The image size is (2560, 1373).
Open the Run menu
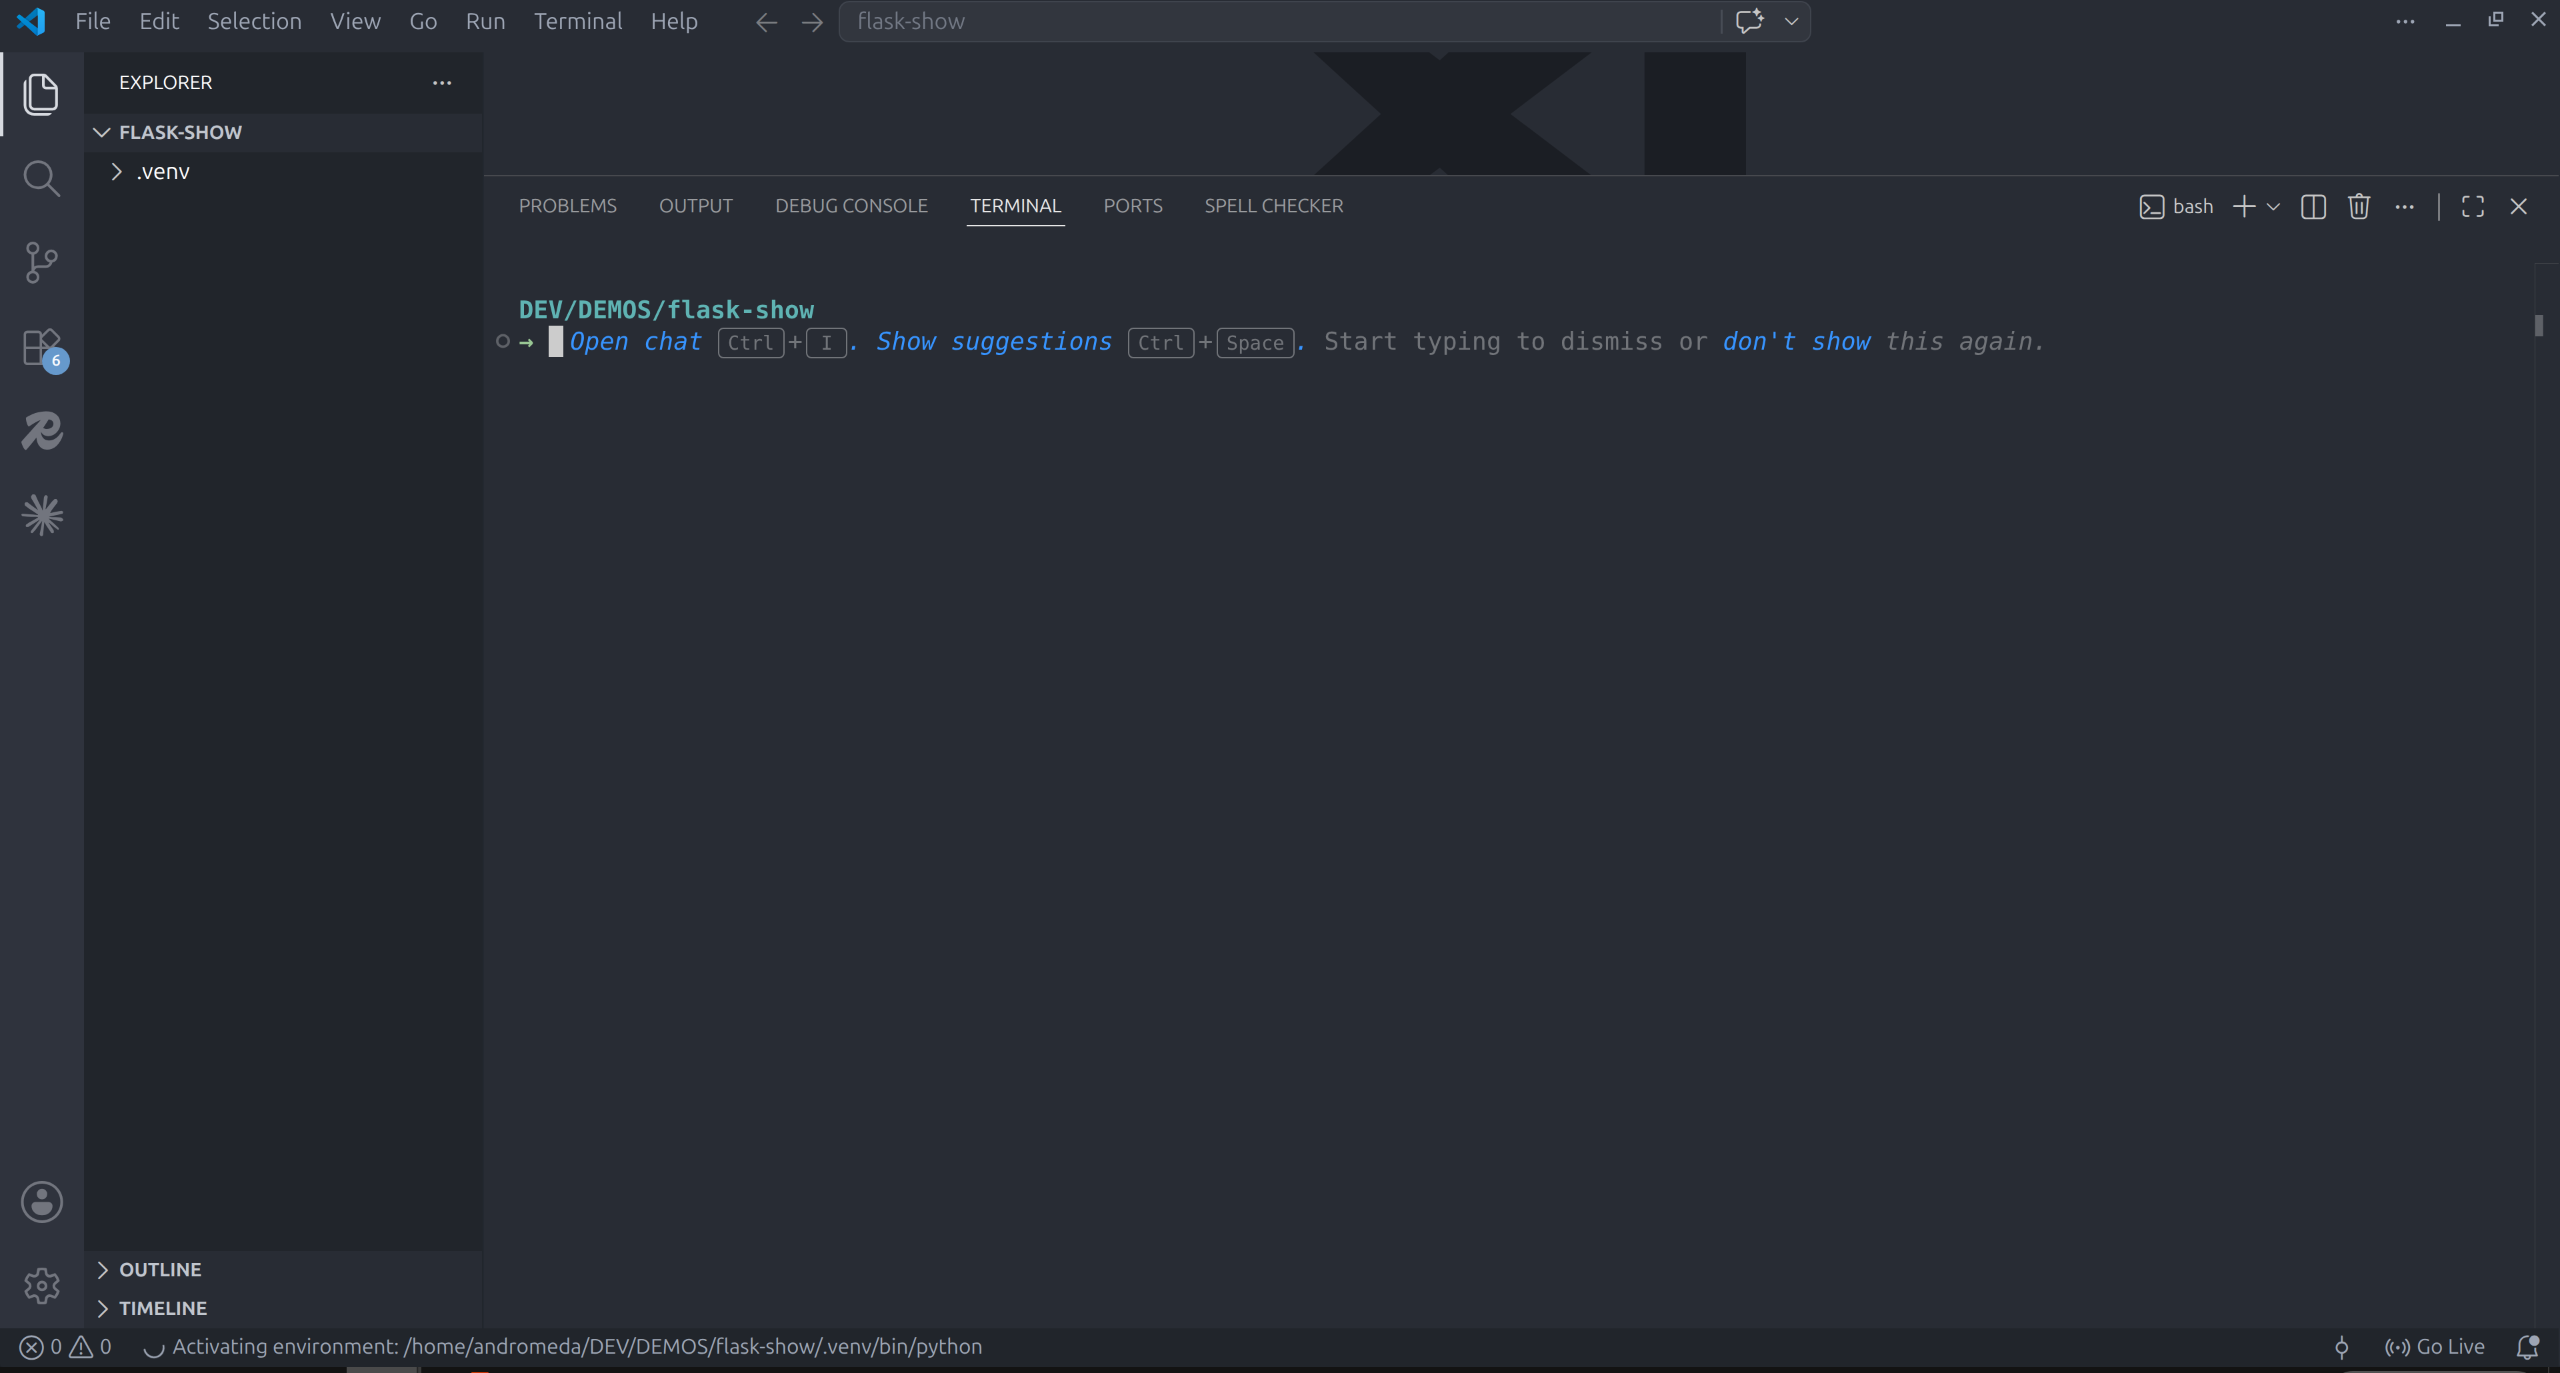485,21
